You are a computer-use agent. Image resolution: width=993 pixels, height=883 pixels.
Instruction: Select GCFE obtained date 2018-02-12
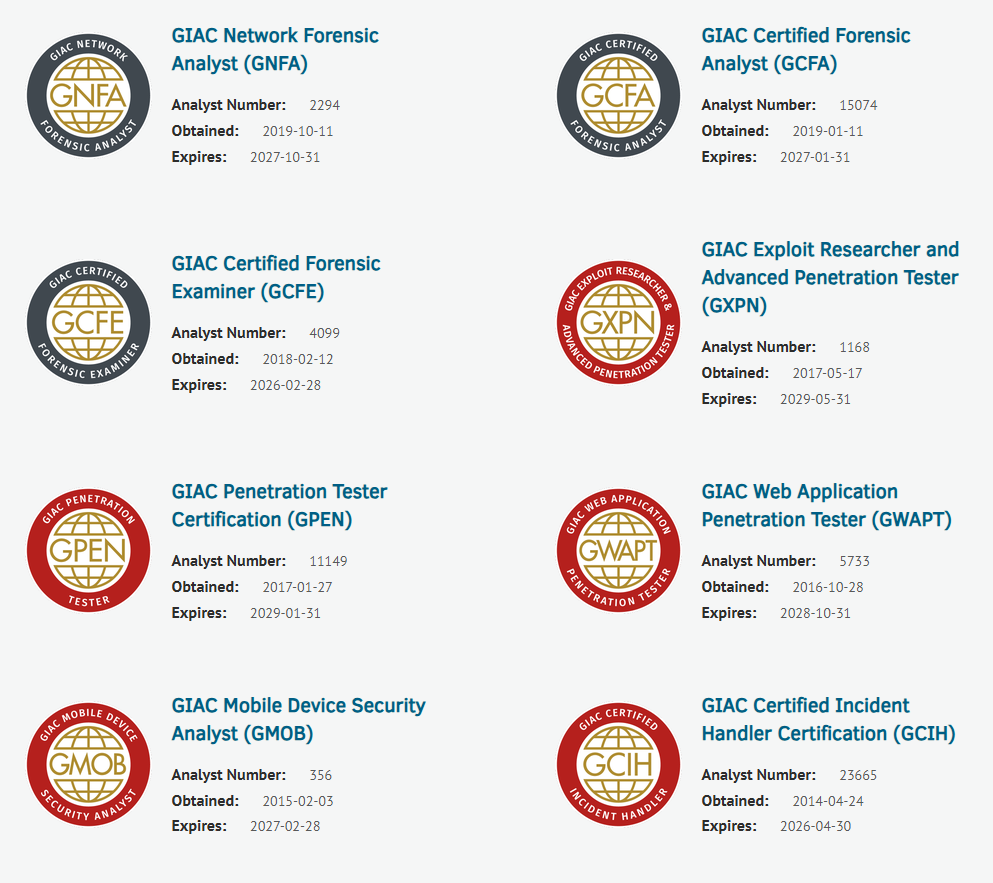pos(298,359)
